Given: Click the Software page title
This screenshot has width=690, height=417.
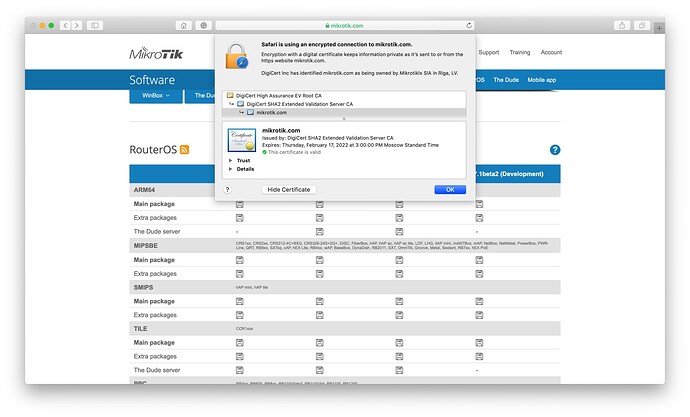Looking at the screenshot, I should [152, 80].
